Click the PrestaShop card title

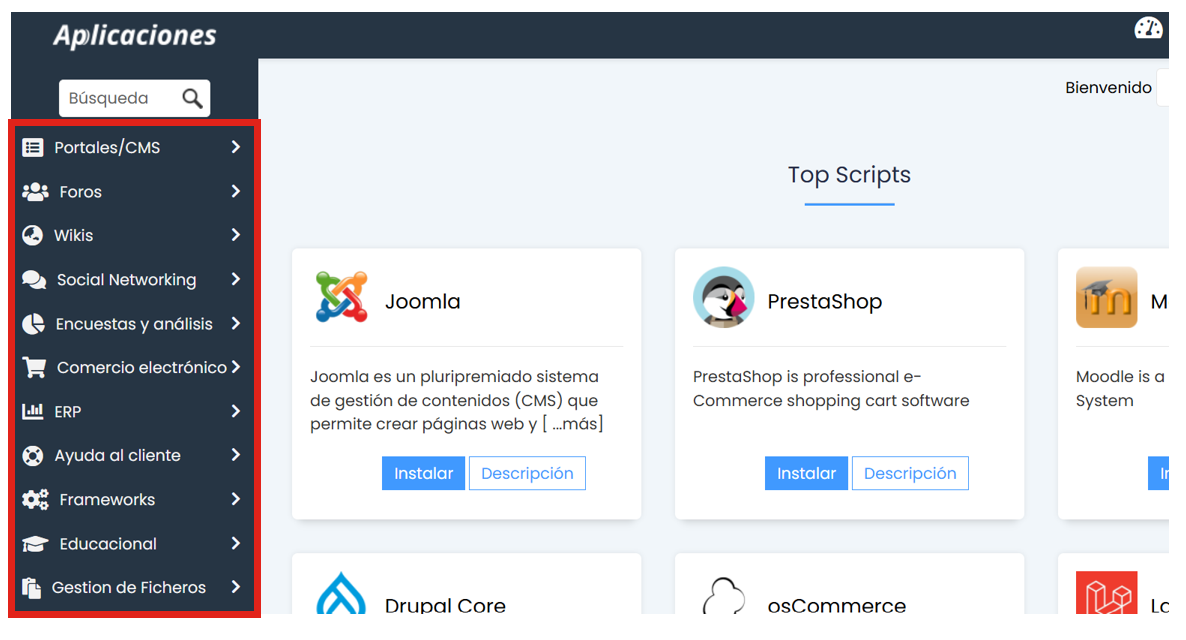[824, 301]
